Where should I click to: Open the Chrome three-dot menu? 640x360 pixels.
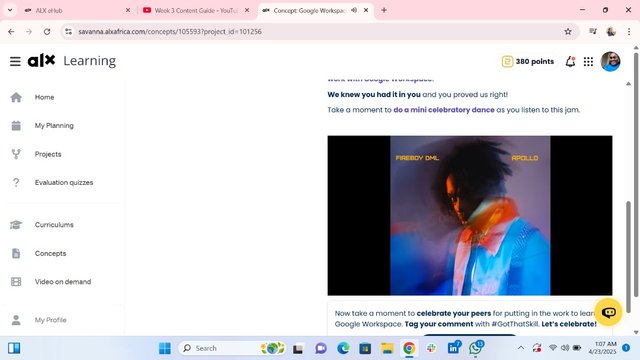[x=629, y=31]
